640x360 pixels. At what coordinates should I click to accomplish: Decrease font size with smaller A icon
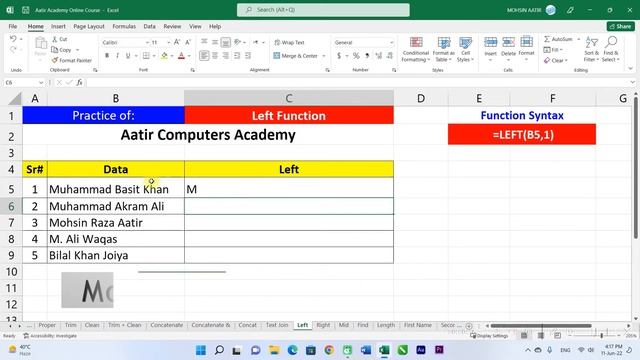(x=188, y=42)
